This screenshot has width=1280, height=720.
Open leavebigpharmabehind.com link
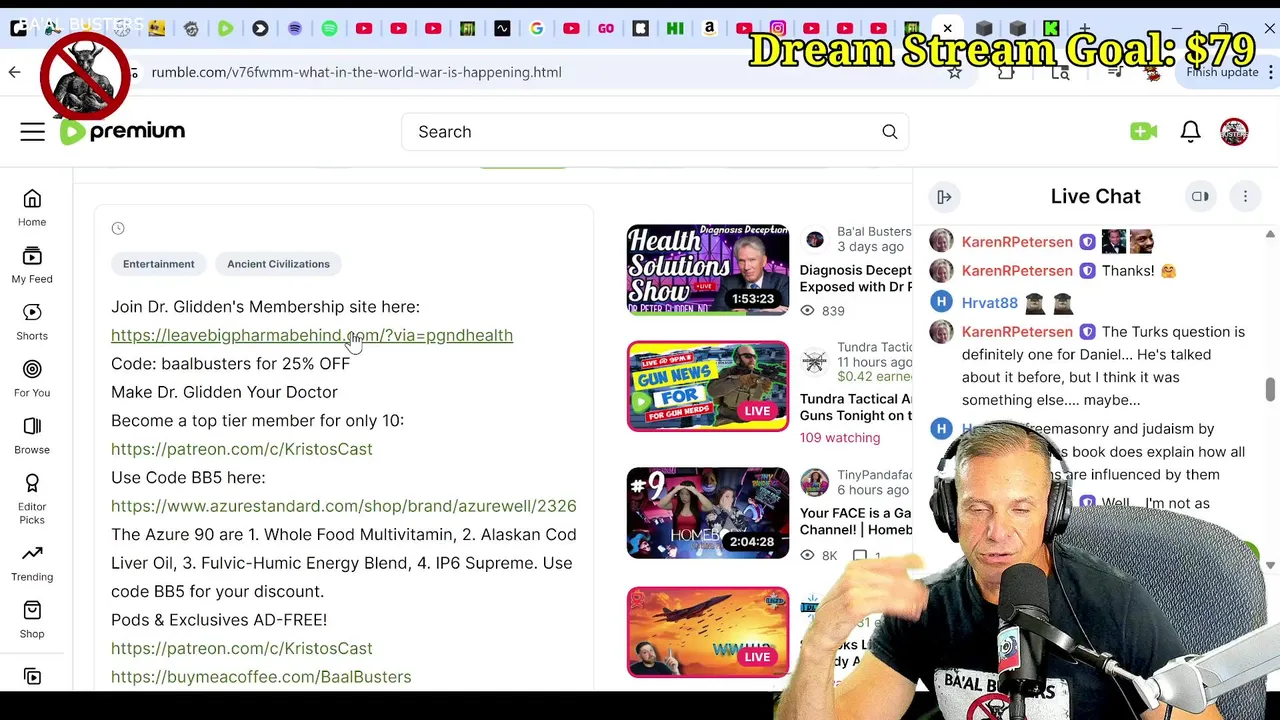click(312, 335)
